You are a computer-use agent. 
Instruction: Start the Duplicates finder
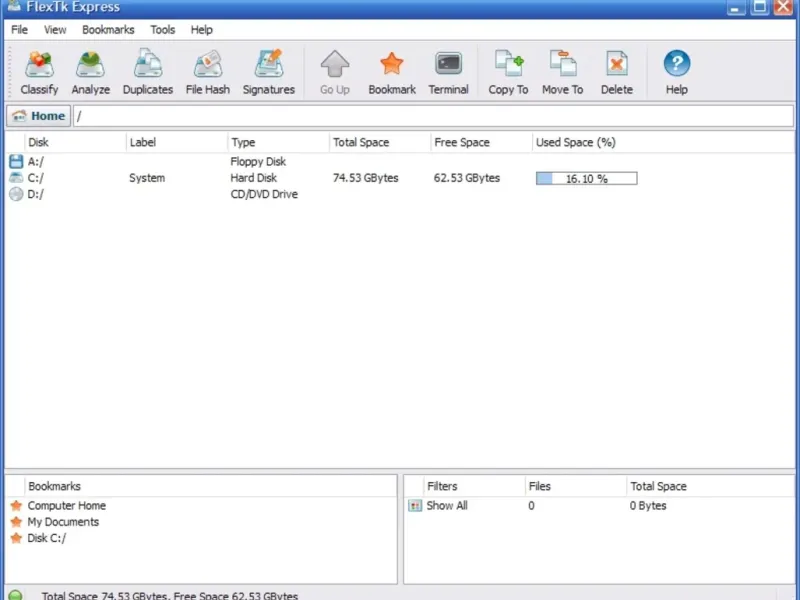148,72
